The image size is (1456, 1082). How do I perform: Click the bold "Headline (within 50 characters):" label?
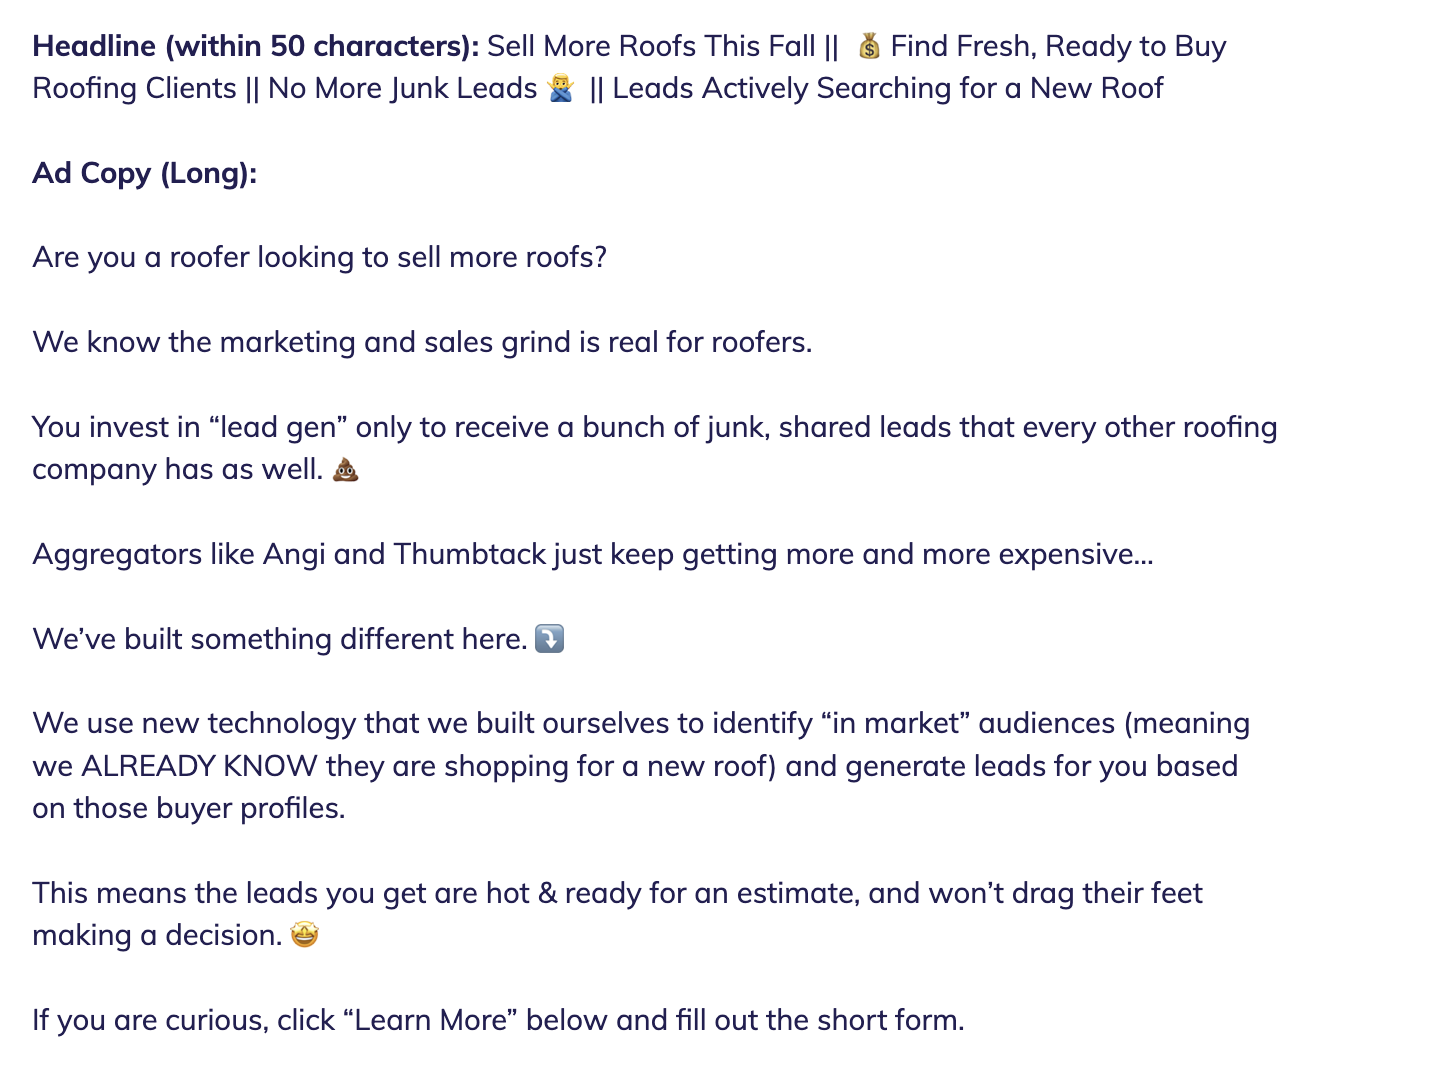256,46
